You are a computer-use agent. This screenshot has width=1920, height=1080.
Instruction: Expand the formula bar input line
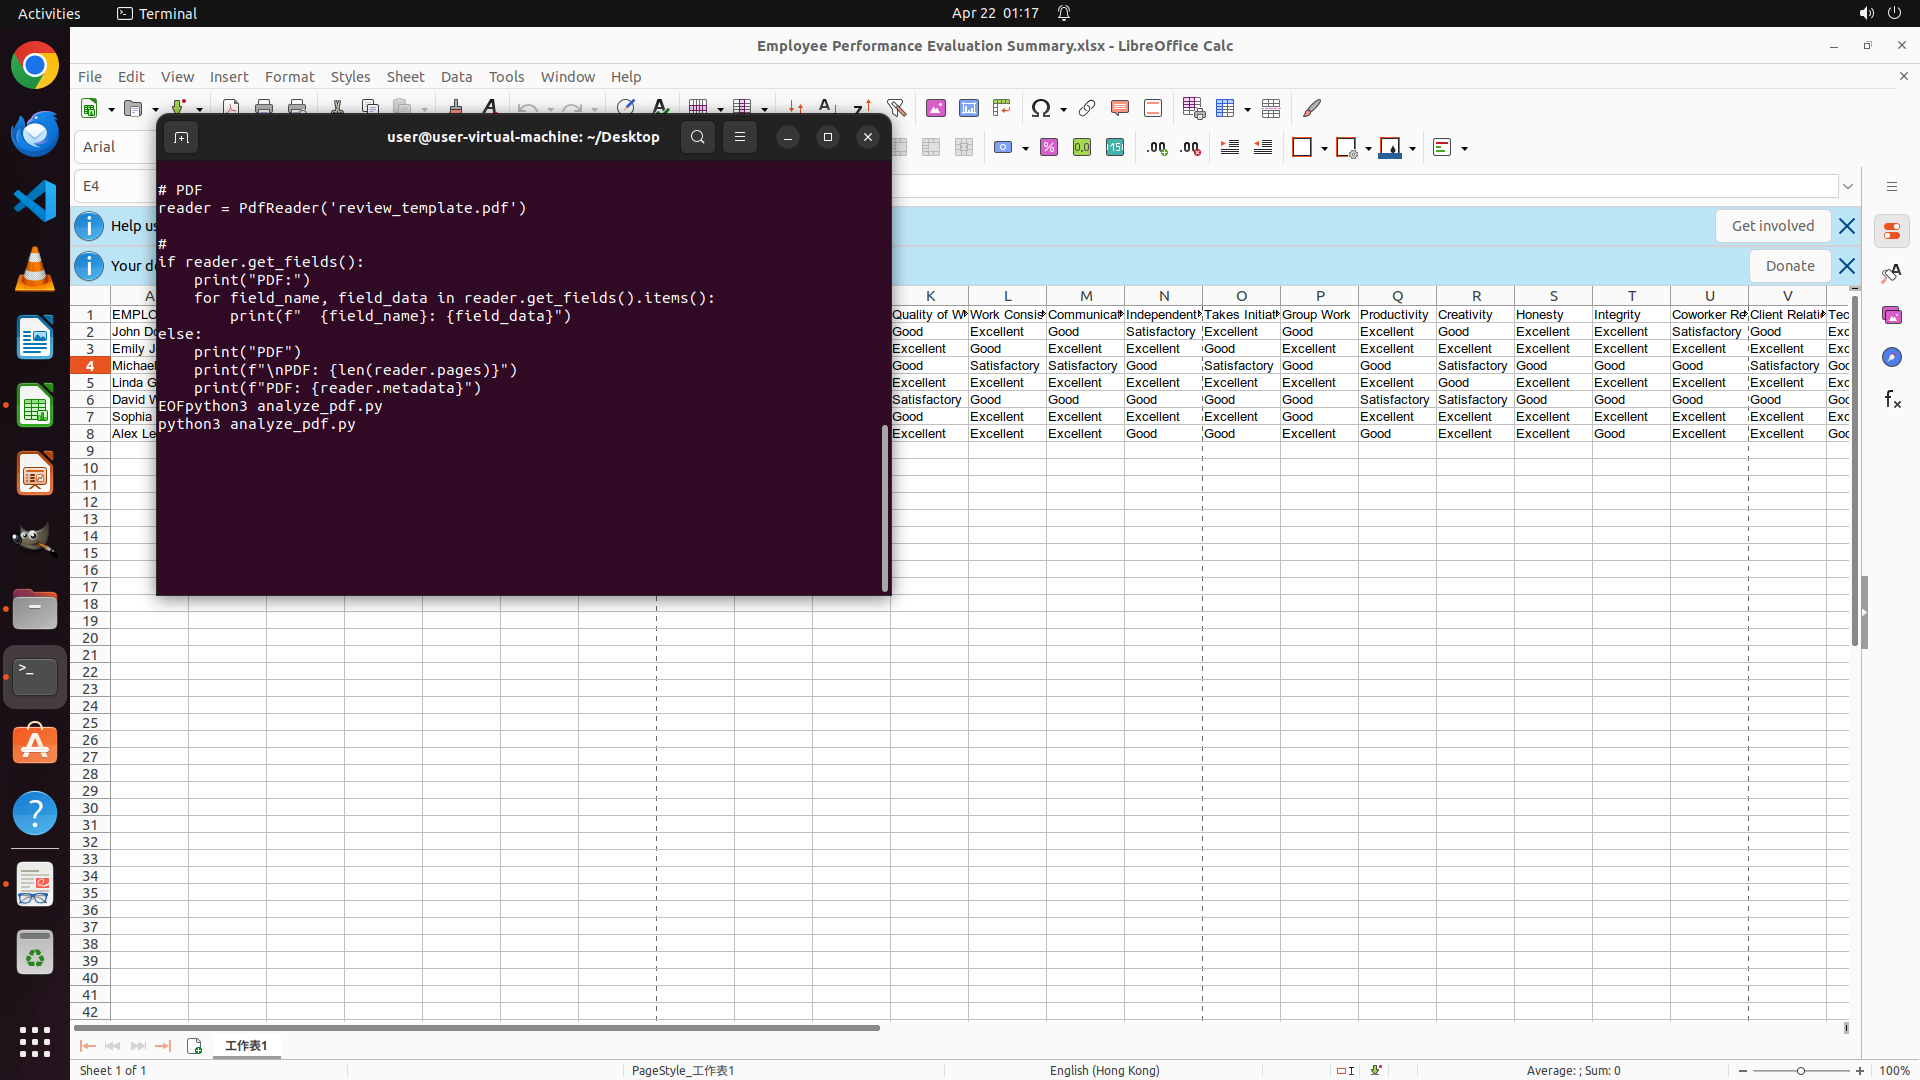tap(1848, 186)
